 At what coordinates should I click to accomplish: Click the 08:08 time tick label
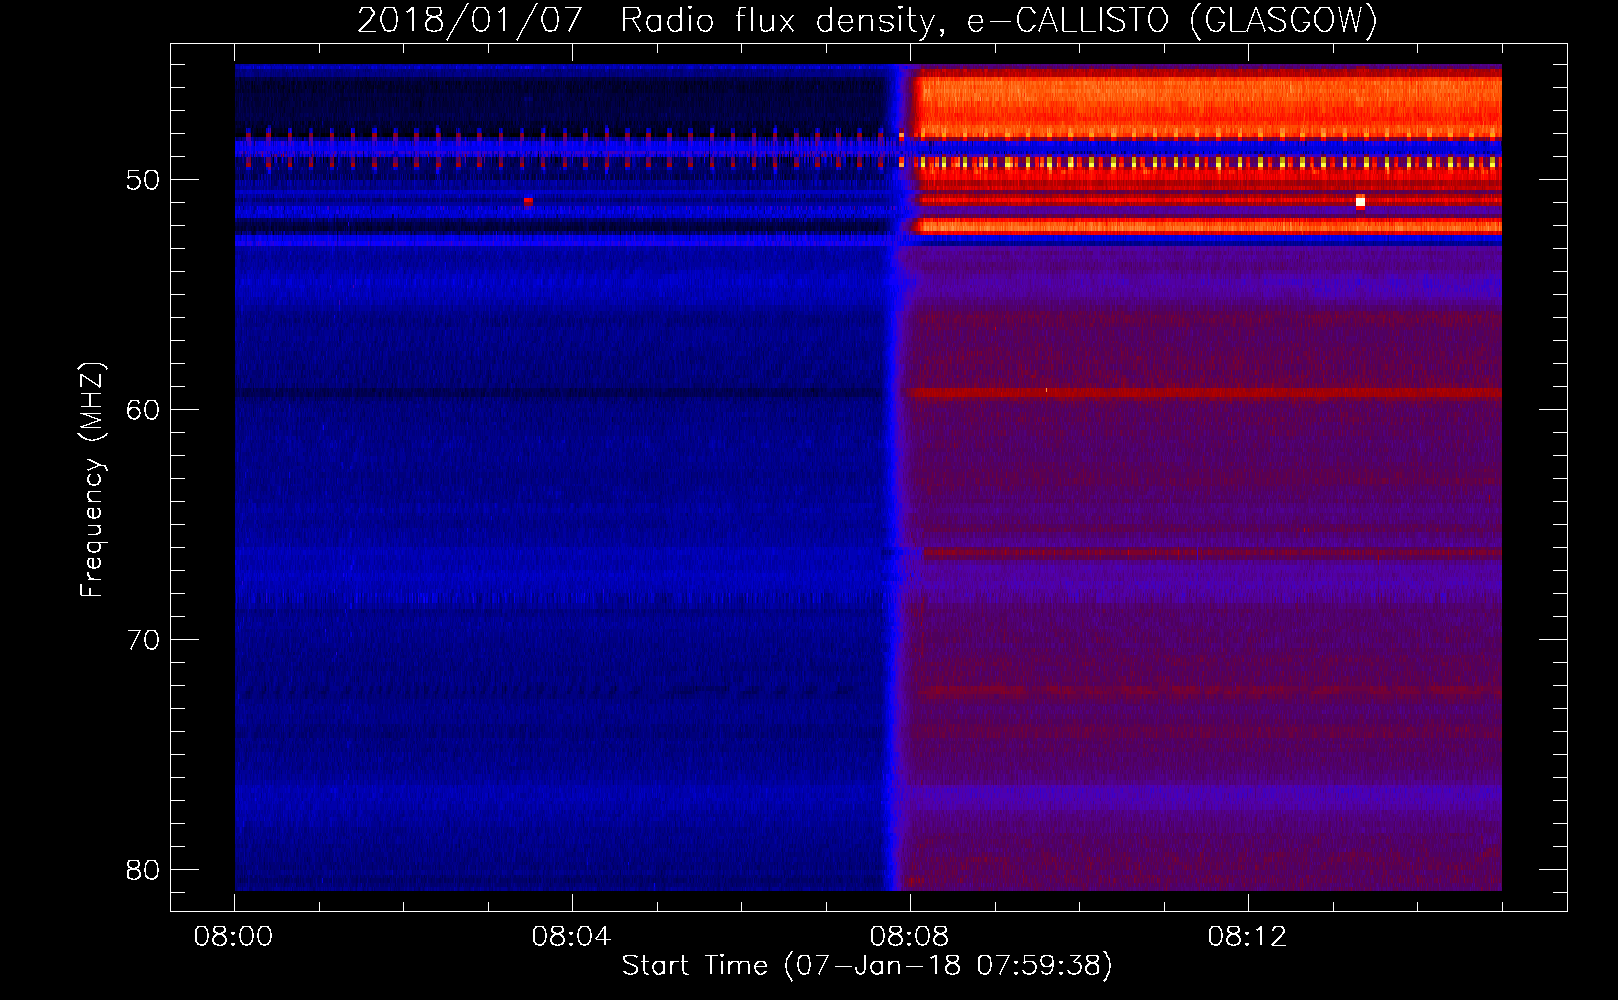click(x=909, y=937)
